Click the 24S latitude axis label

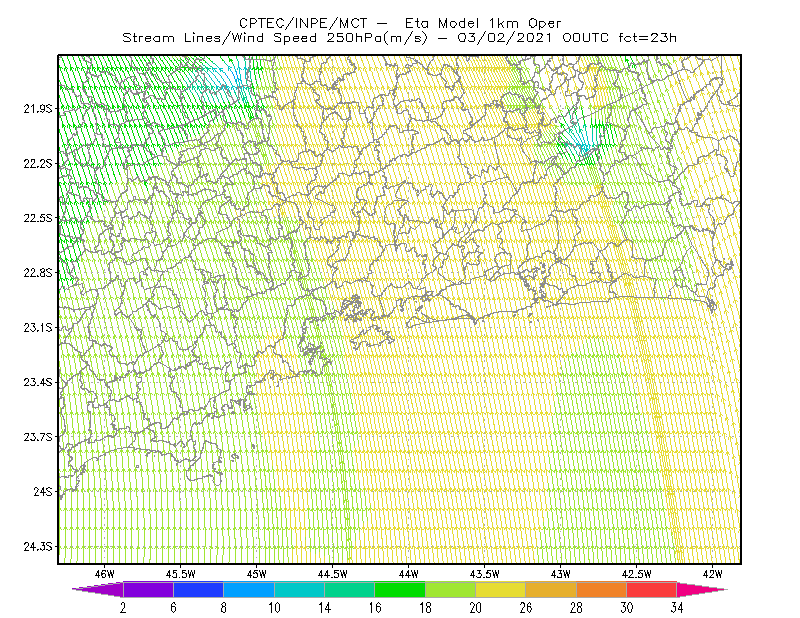tap(43, 491)
